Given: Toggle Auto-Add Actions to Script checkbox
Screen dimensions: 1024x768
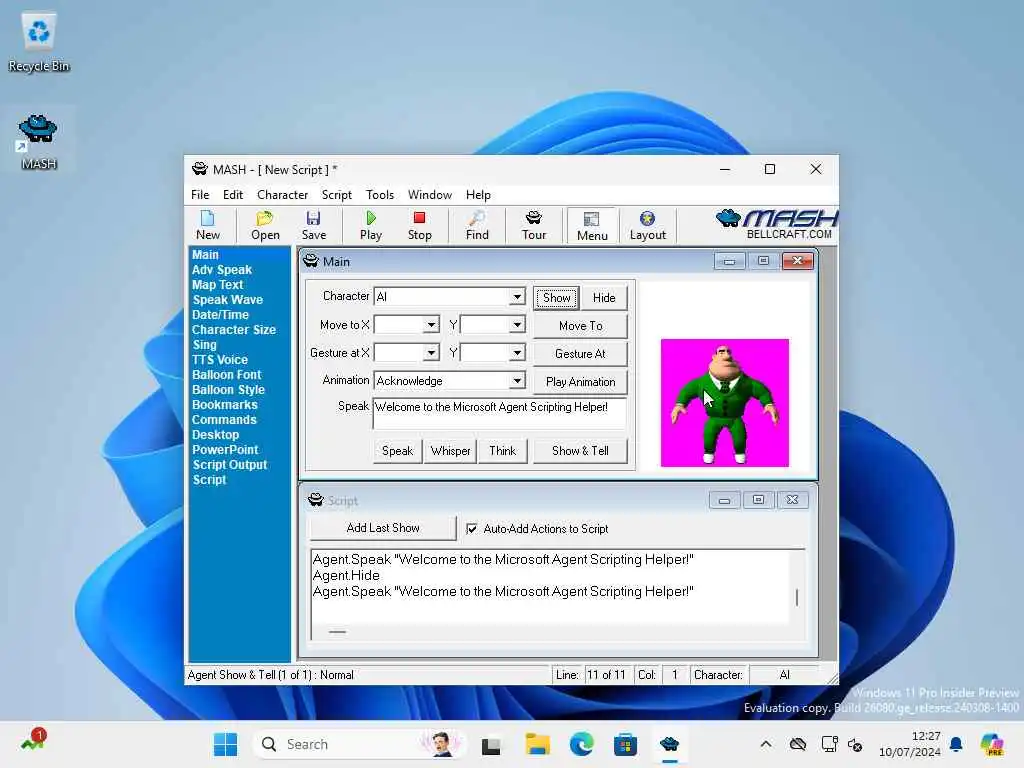Looking at the screenshot, I should click(472, 528).
